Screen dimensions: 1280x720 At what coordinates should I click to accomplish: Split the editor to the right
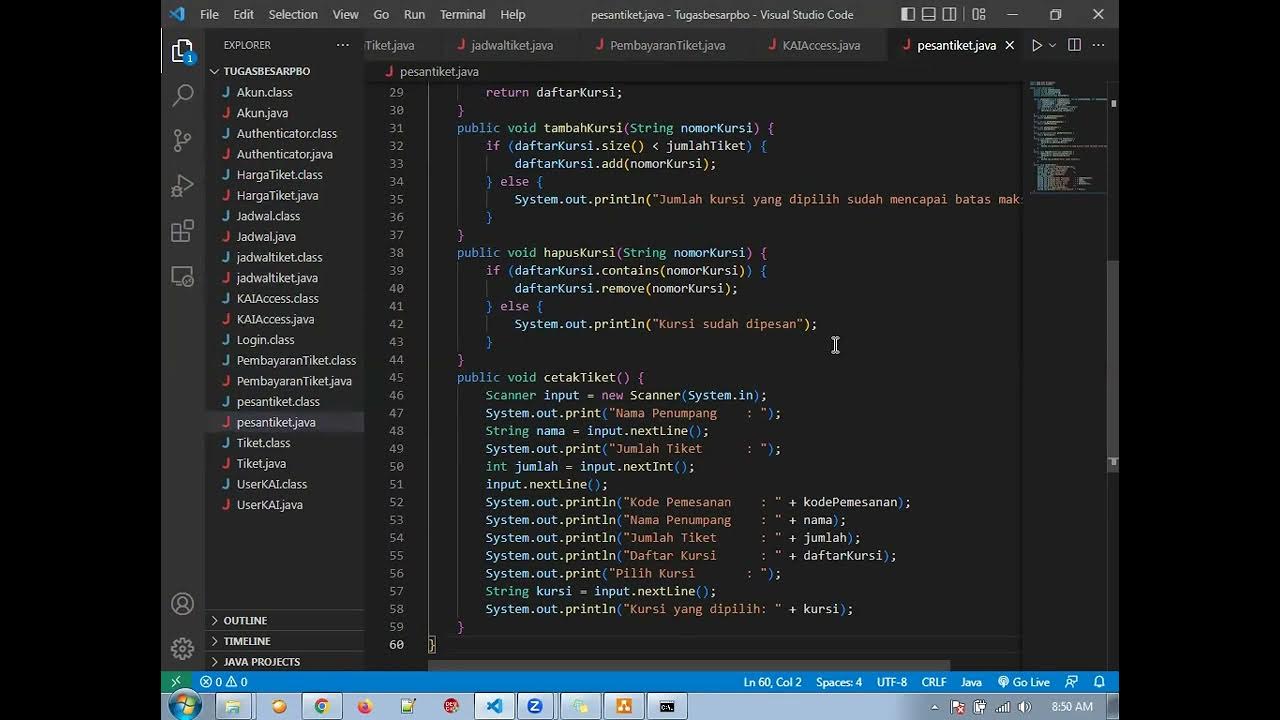[1074, 45]
